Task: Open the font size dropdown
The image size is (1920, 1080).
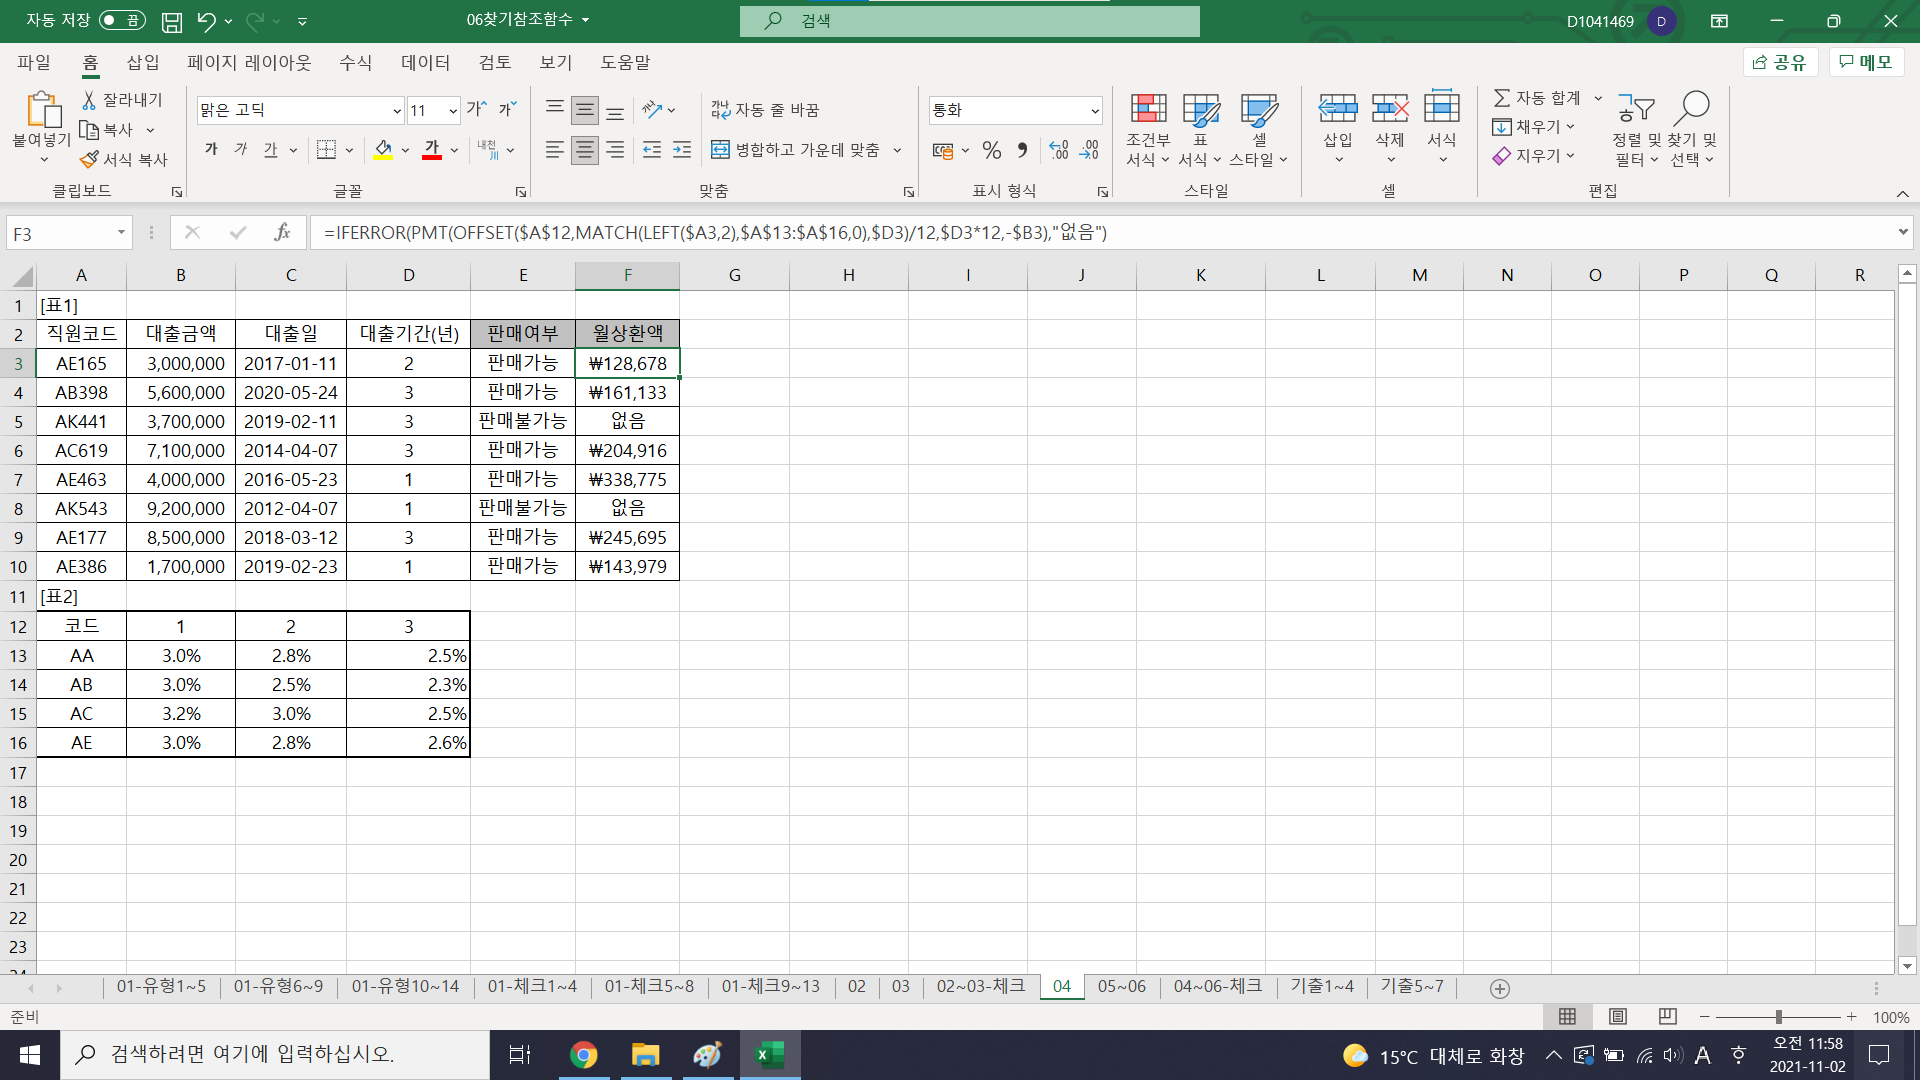Action: tap(453, 111)
